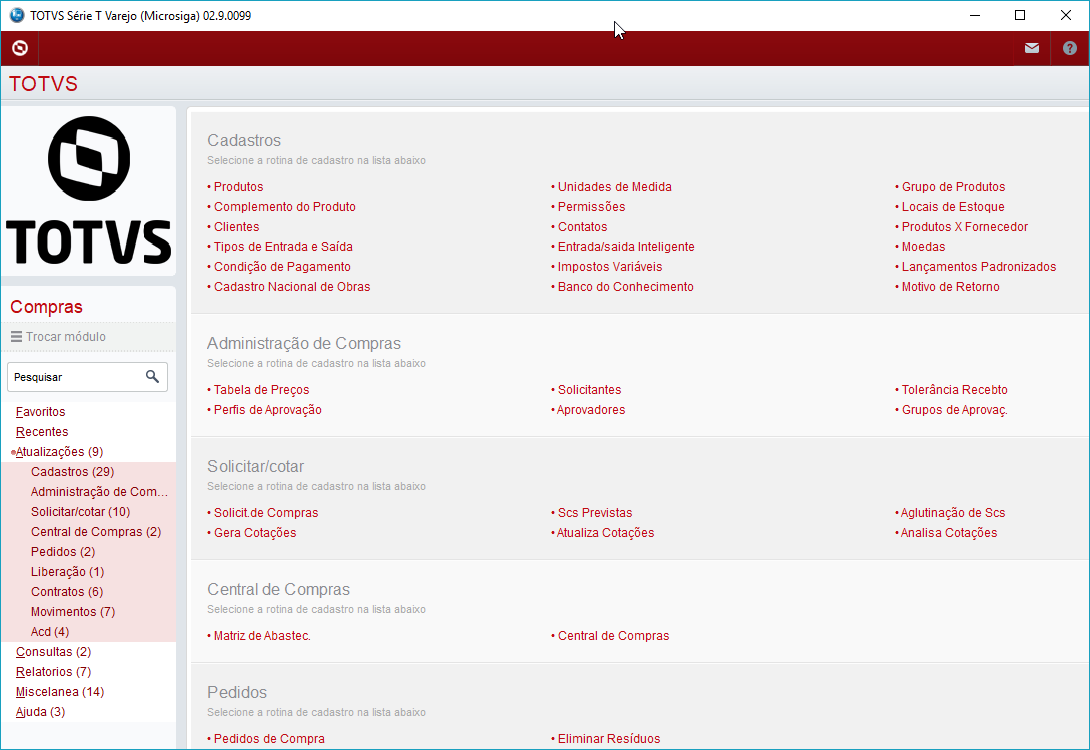
Task: Open Aglutinação de Scs
Action: click(953, 513)
